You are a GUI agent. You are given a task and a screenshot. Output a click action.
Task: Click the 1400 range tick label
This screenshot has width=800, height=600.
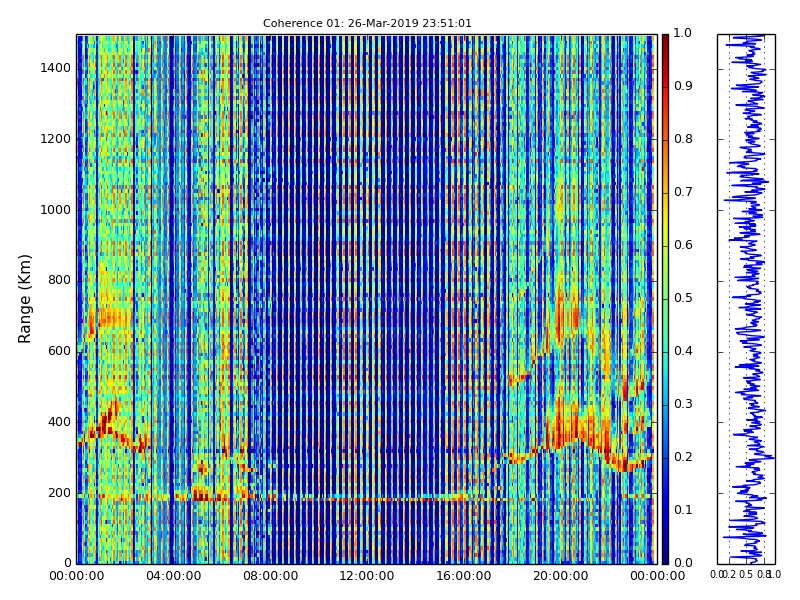(56, 68)
